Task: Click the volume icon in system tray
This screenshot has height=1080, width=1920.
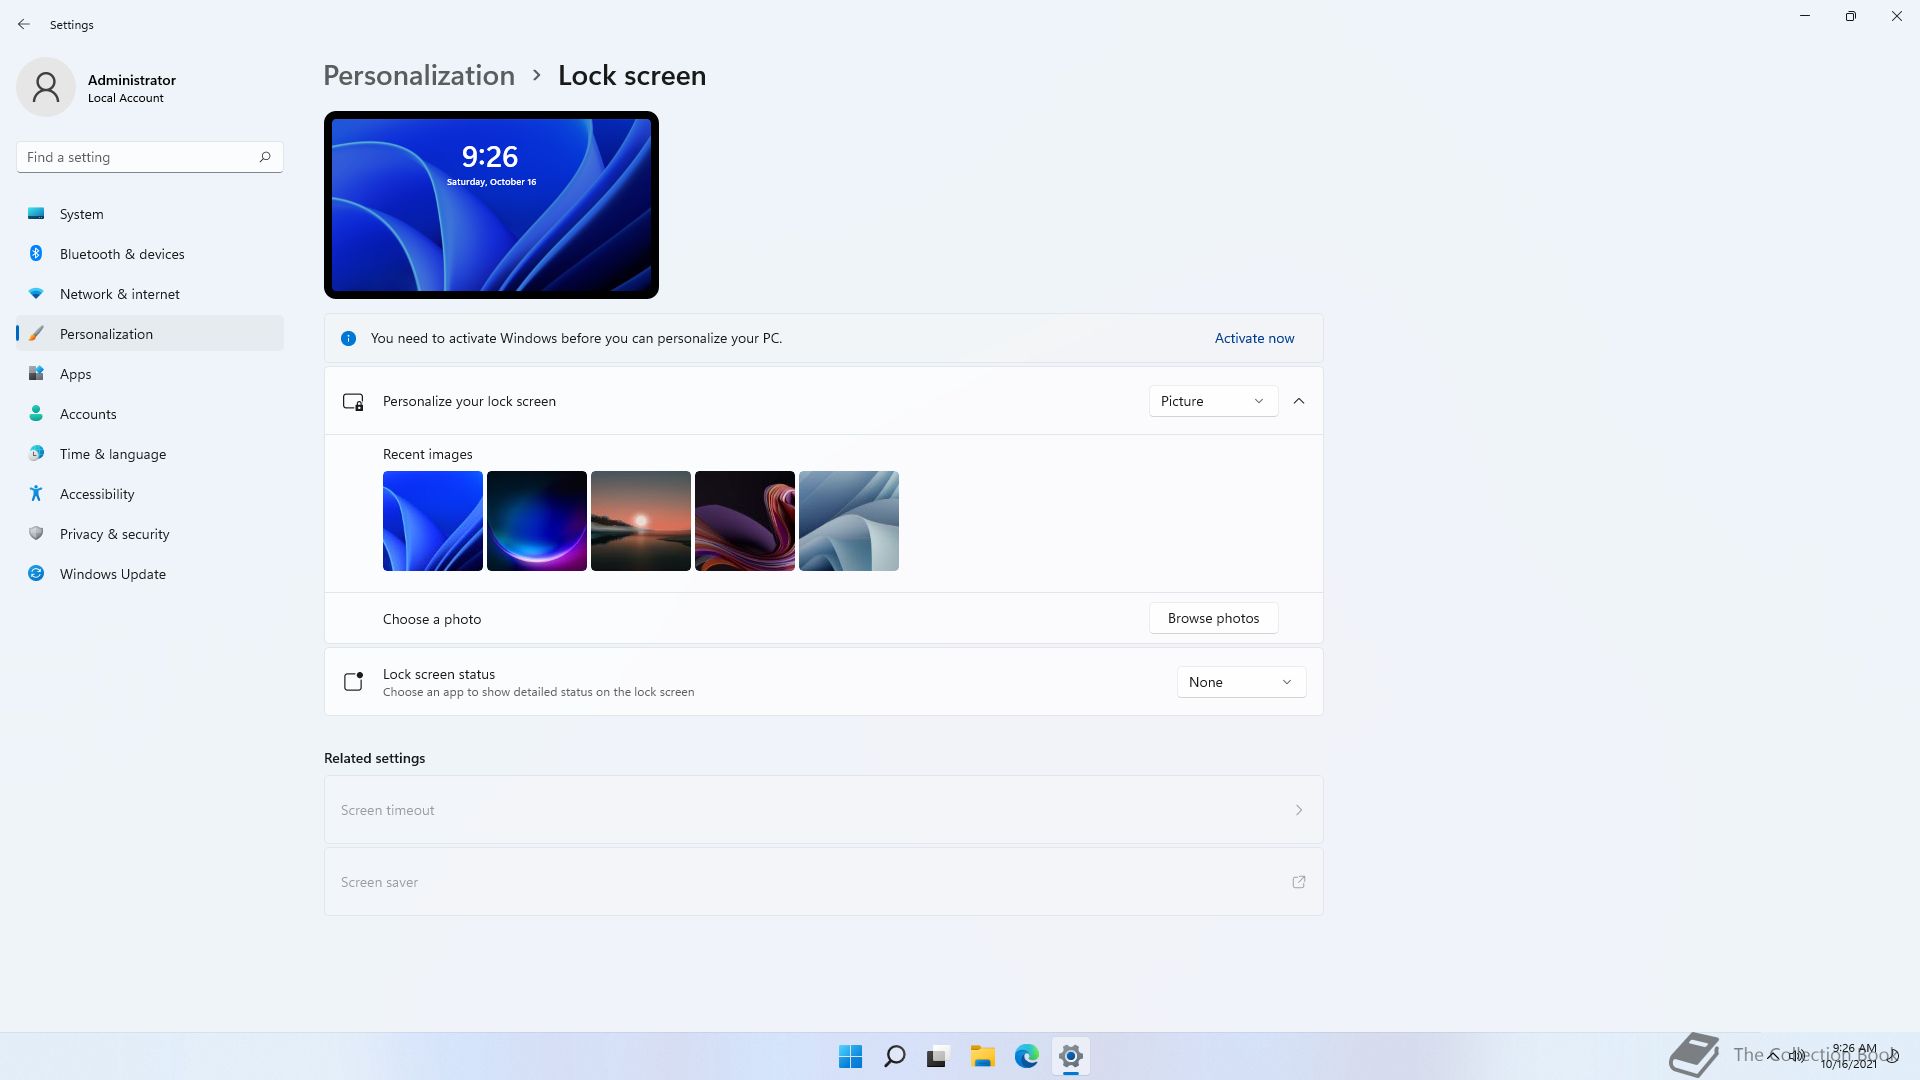Action: pos(1797,1055)
